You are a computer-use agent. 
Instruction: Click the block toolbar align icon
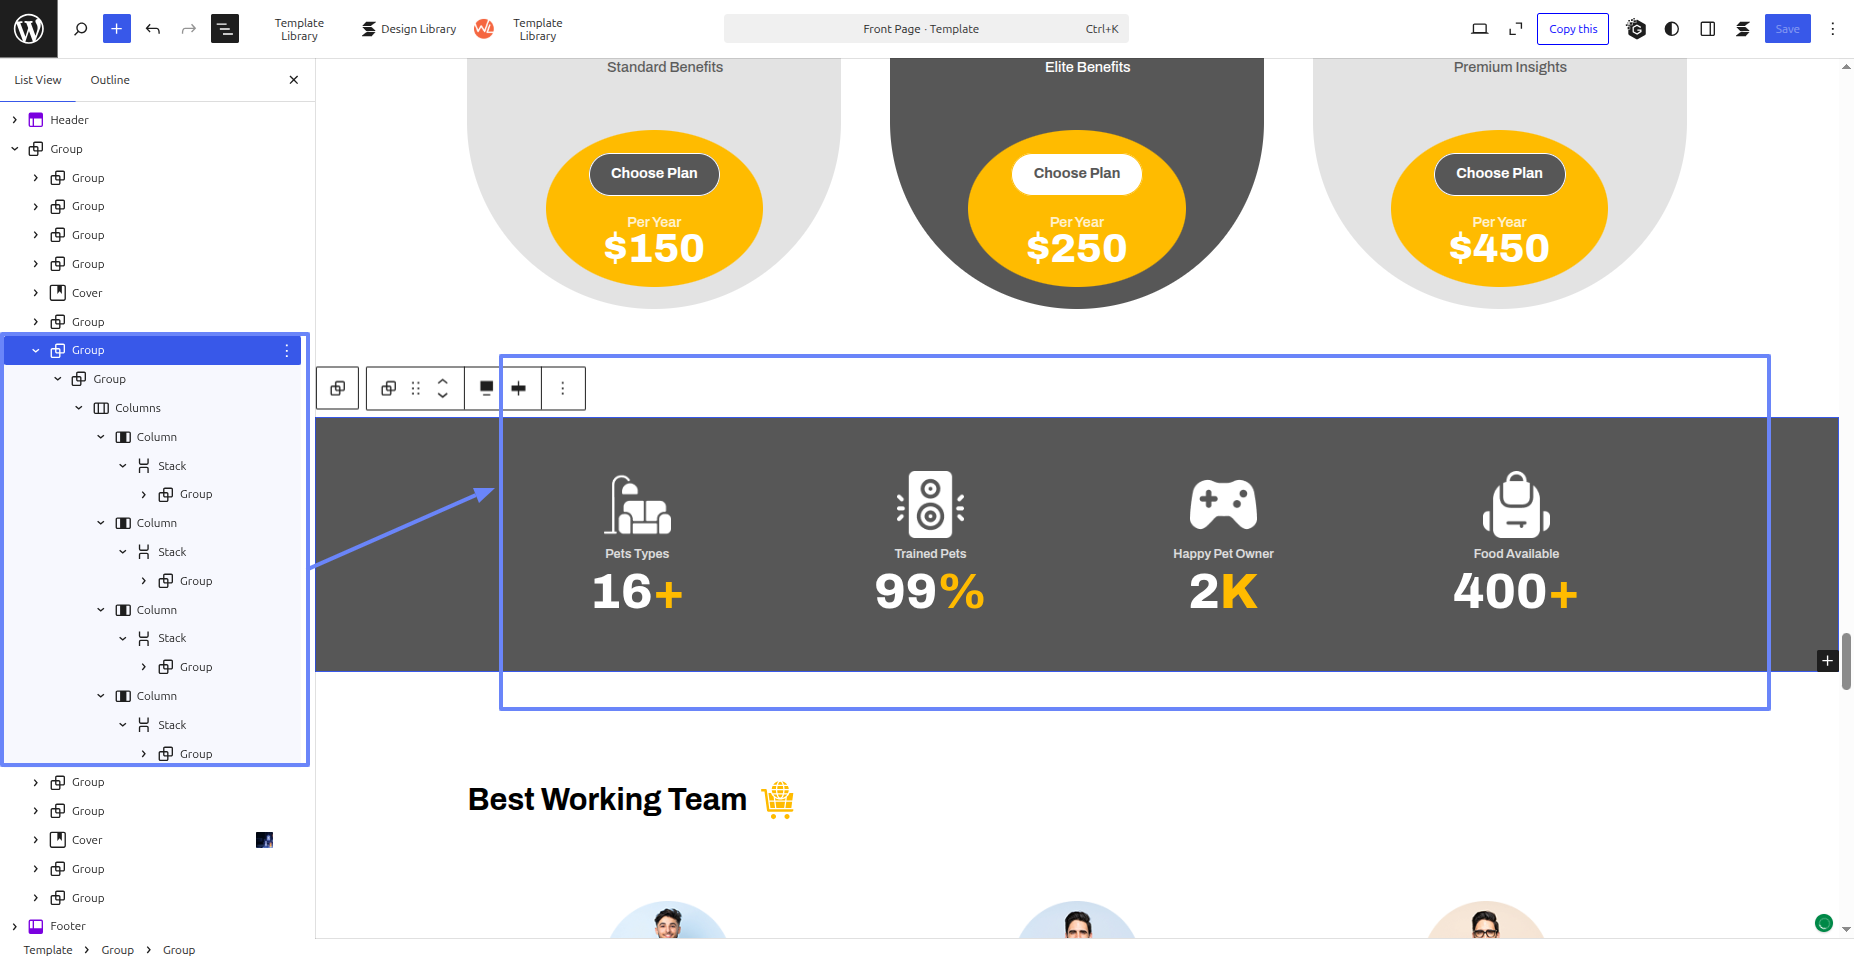[x=486, y=388]
